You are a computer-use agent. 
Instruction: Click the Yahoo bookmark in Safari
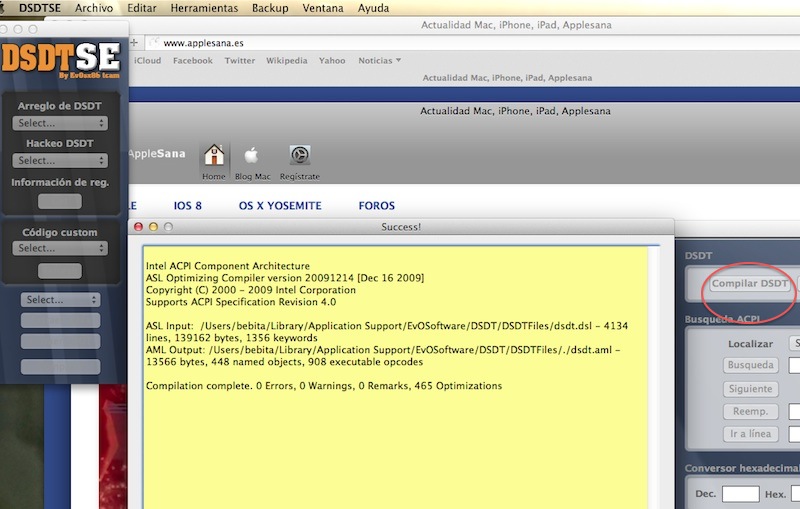332,60
